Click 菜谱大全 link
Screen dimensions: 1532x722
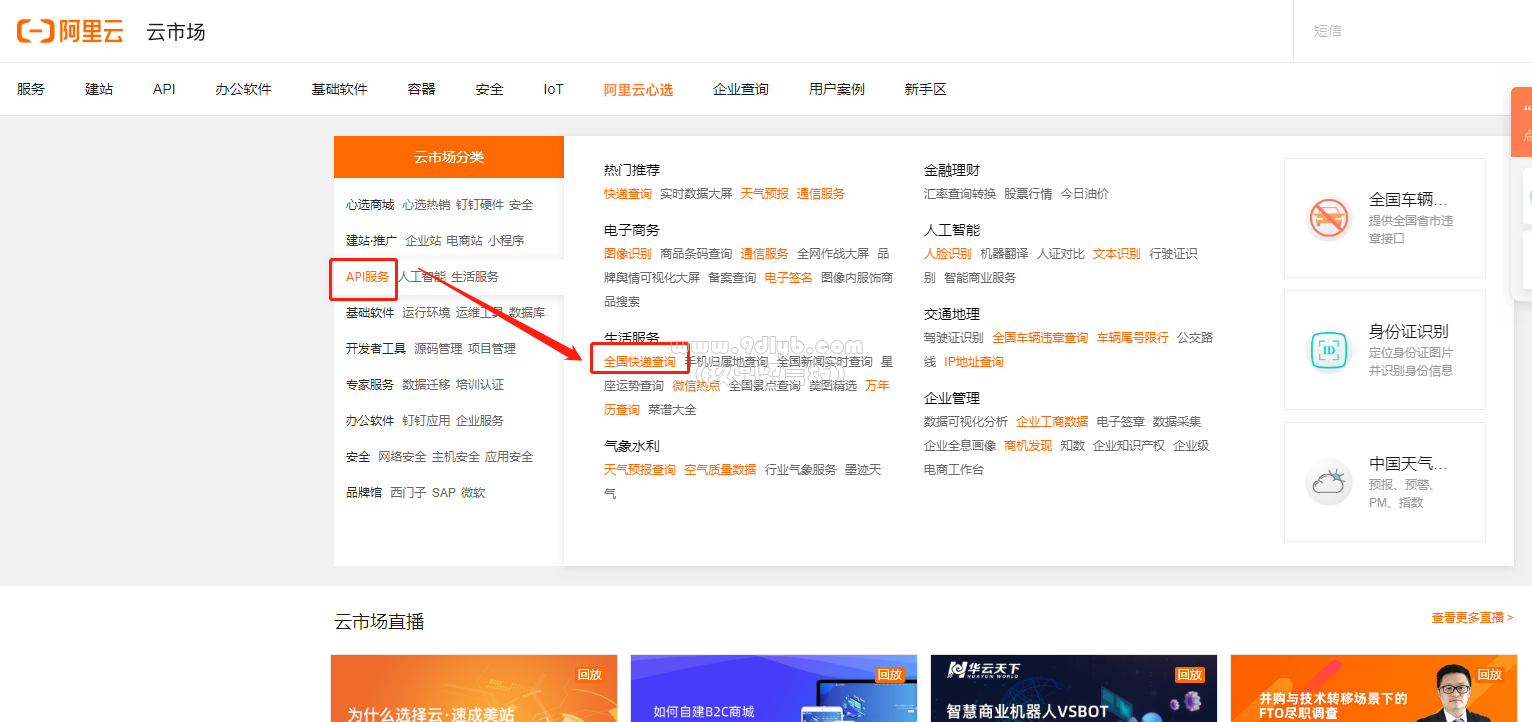click(x=672, y=410)
